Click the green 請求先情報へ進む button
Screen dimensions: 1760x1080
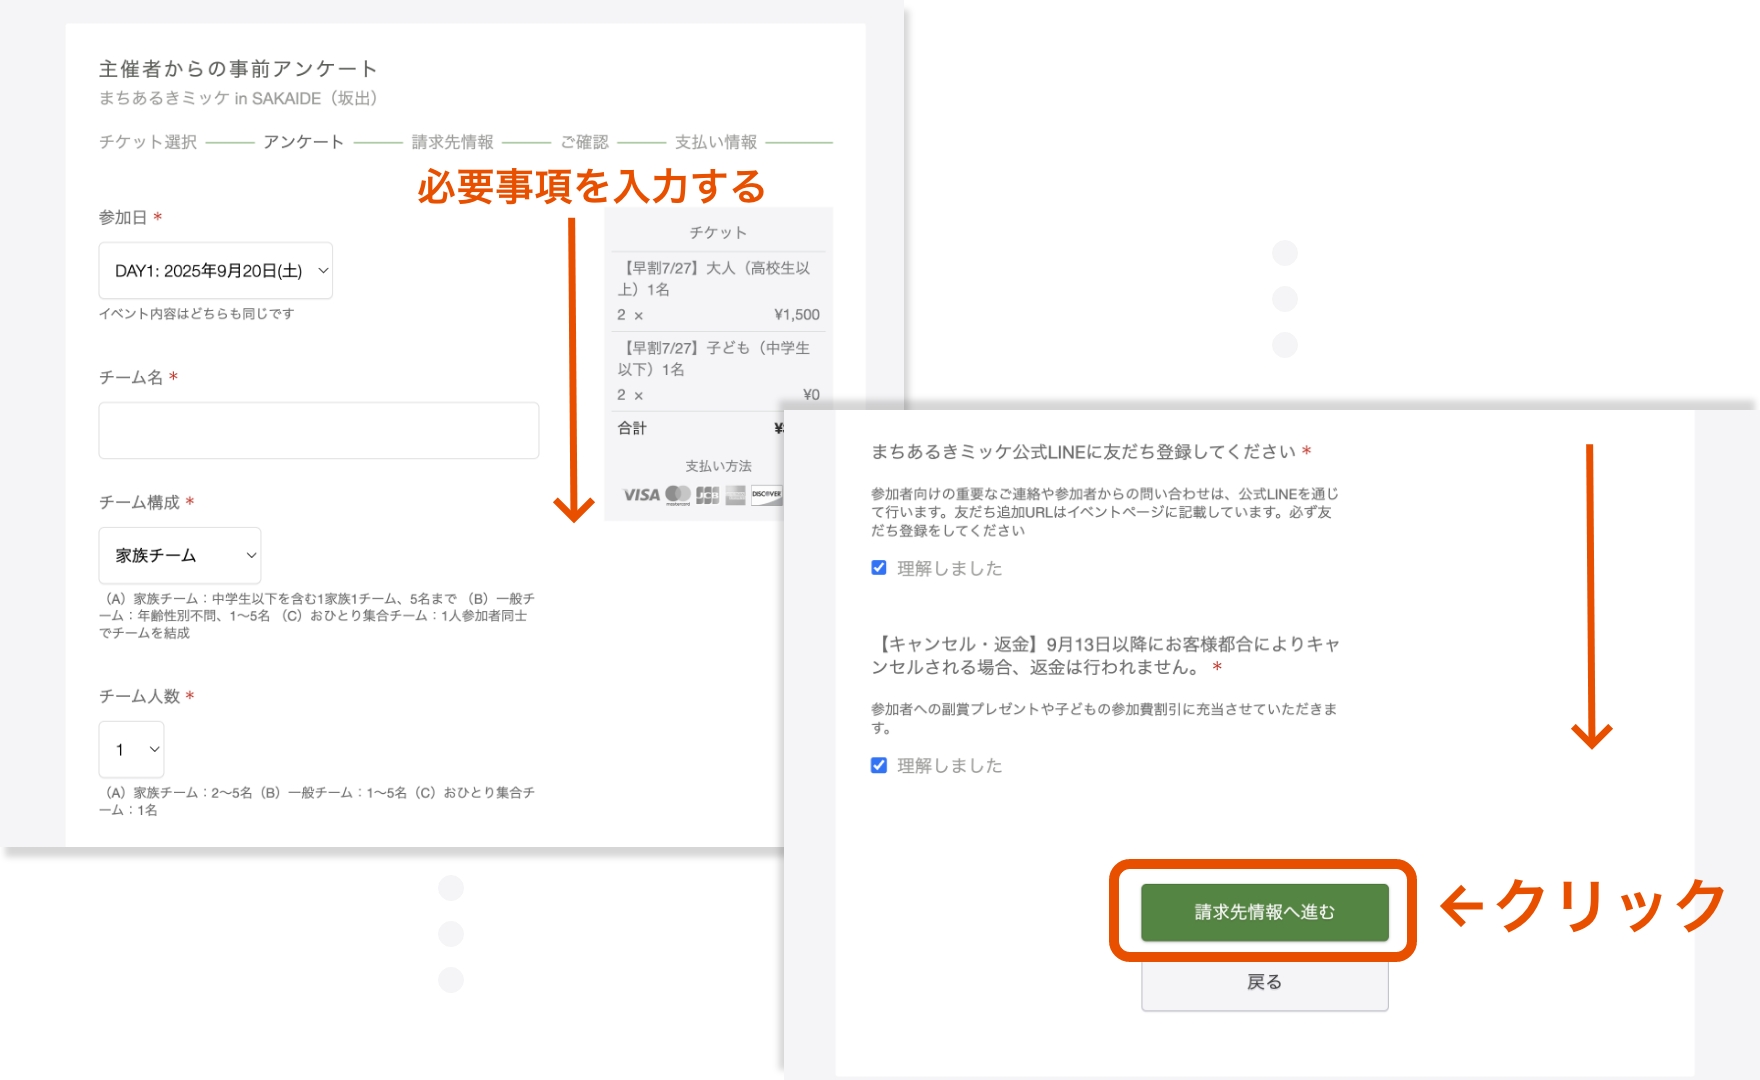tap(1264, 911)
